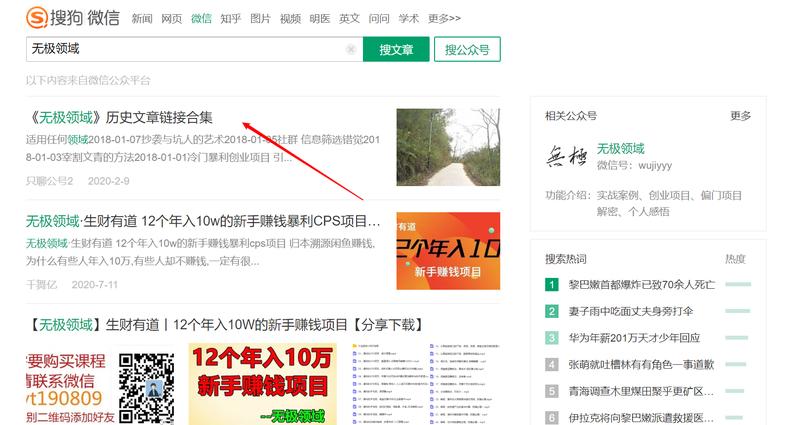The width and height of the screenshot is (800, 425).
Task: Go to the 视频 tab
Action: coord(290,18)
